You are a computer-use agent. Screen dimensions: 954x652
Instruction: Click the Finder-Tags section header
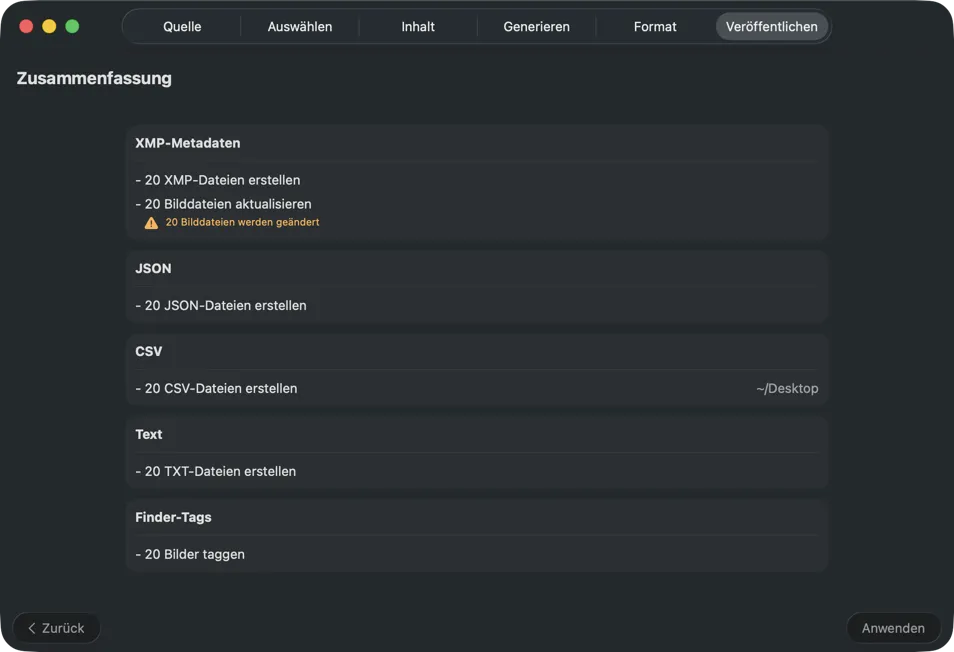pos(173,518)
